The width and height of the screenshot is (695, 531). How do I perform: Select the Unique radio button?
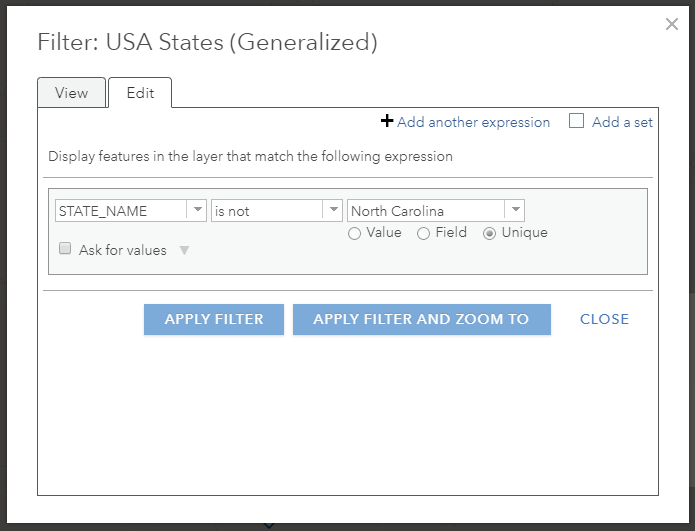tap(490, 233)
